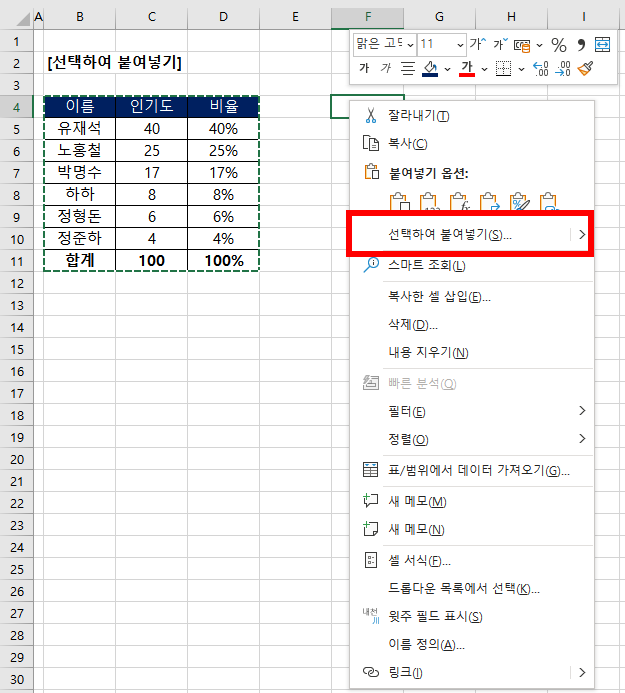
Task: Increase decimal places
Action: coord(541,69)
